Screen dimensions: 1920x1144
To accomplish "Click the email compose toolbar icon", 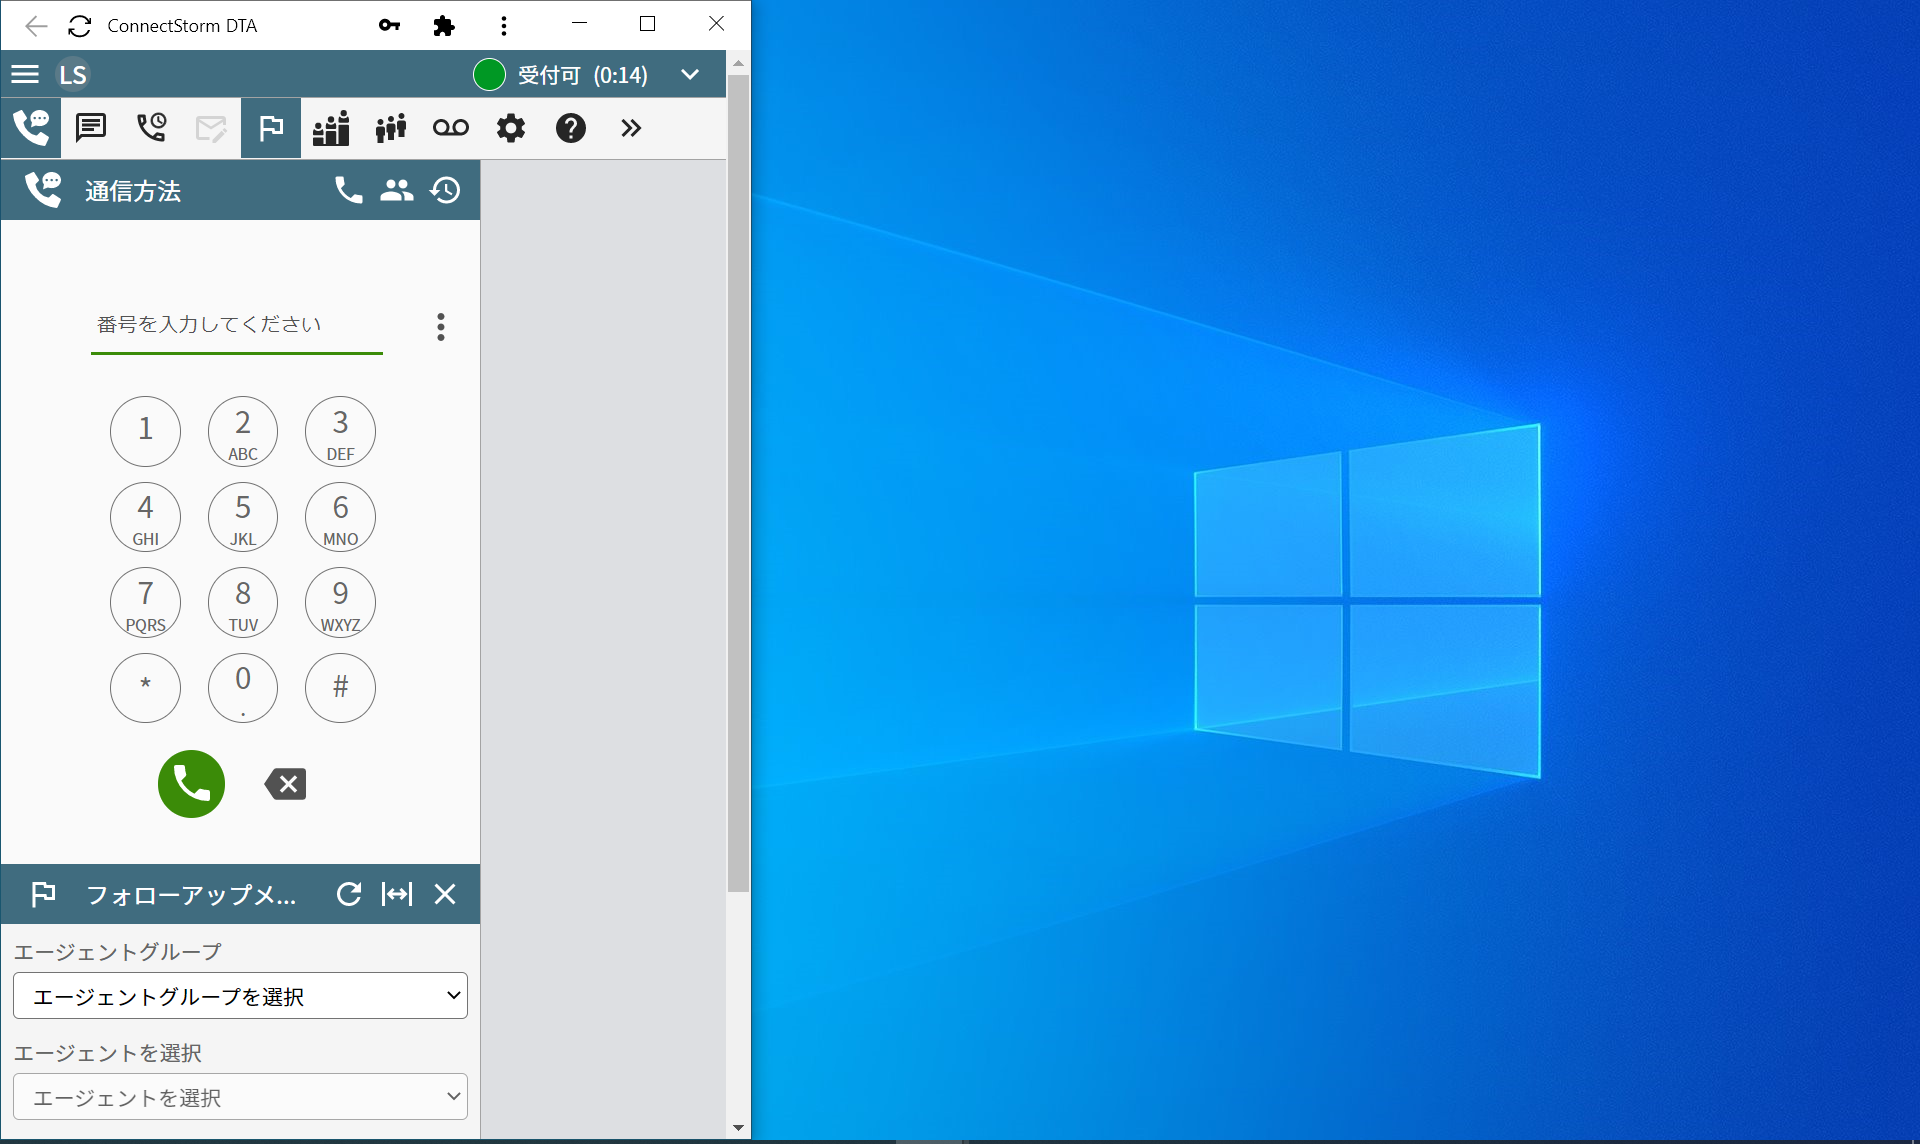I will tap(211, 128).
